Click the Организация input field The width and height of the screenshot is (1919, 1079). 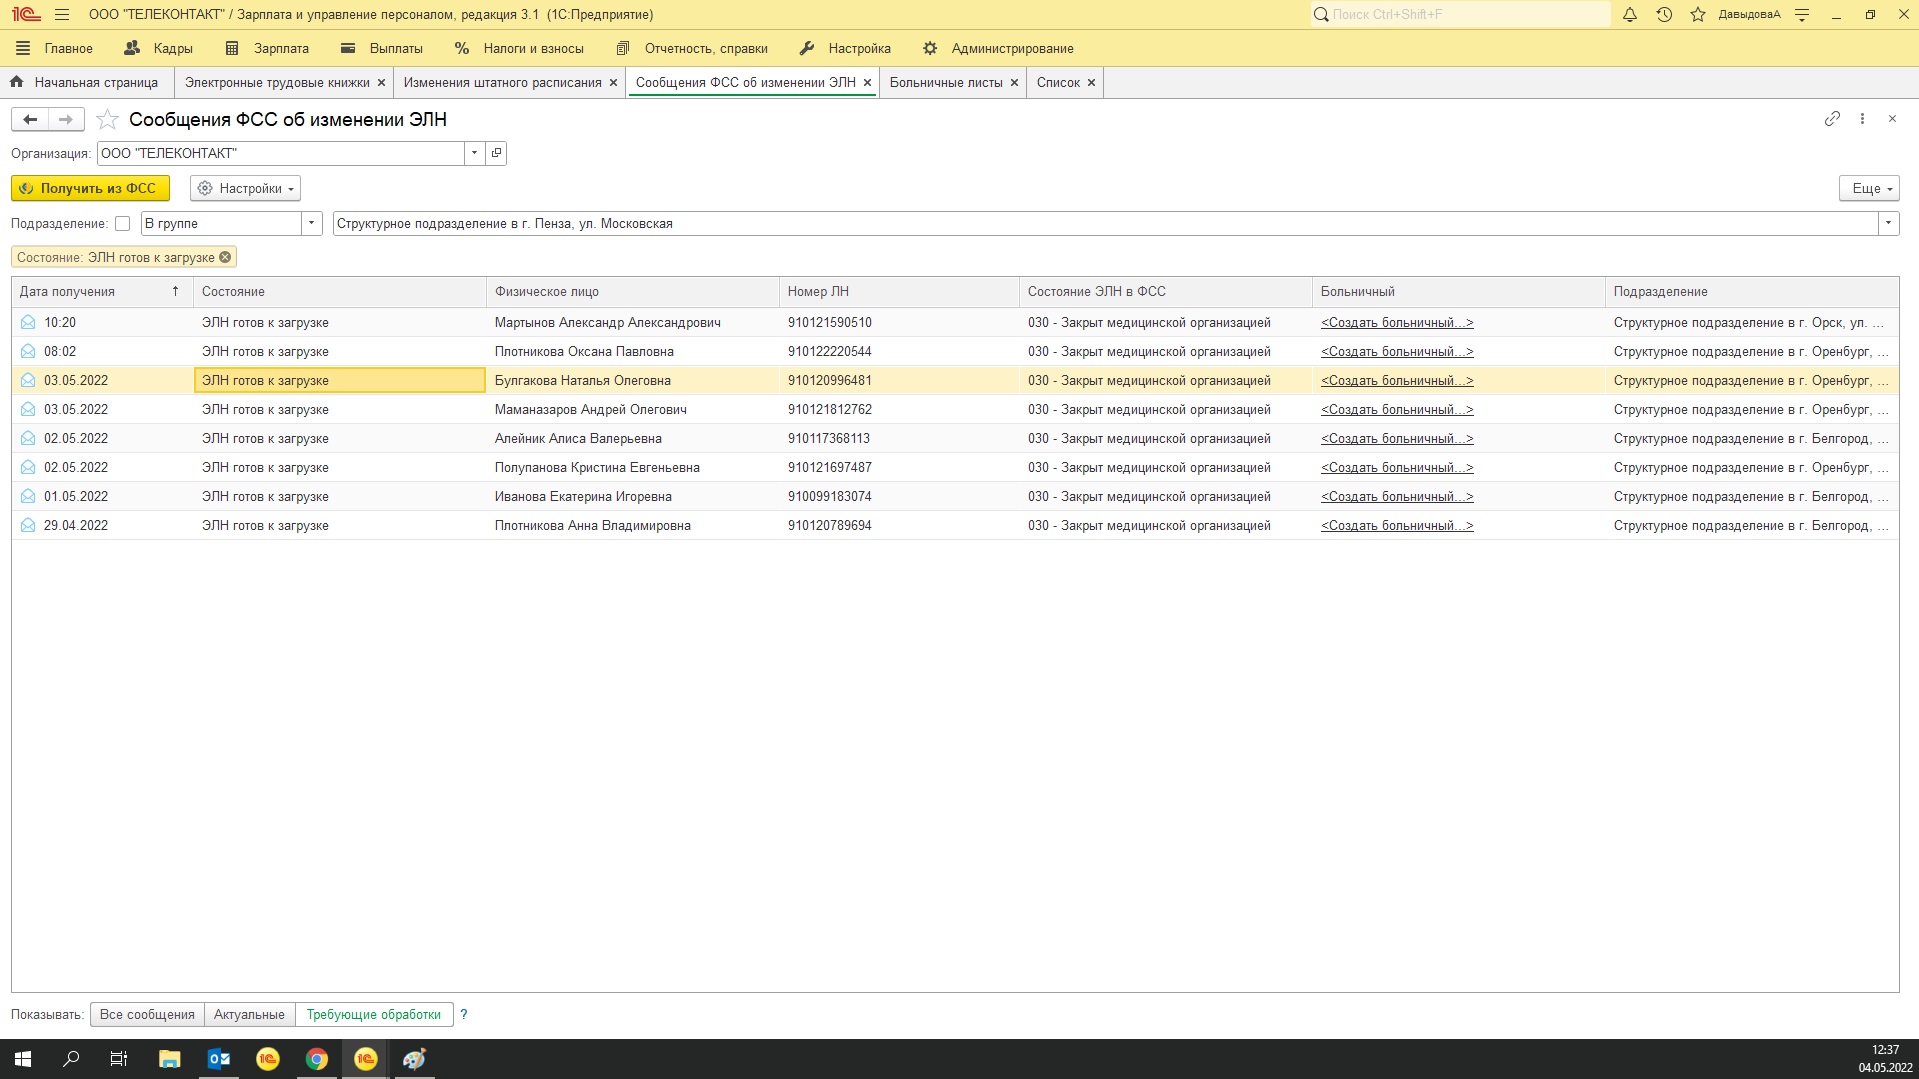(x=281, y=153)
